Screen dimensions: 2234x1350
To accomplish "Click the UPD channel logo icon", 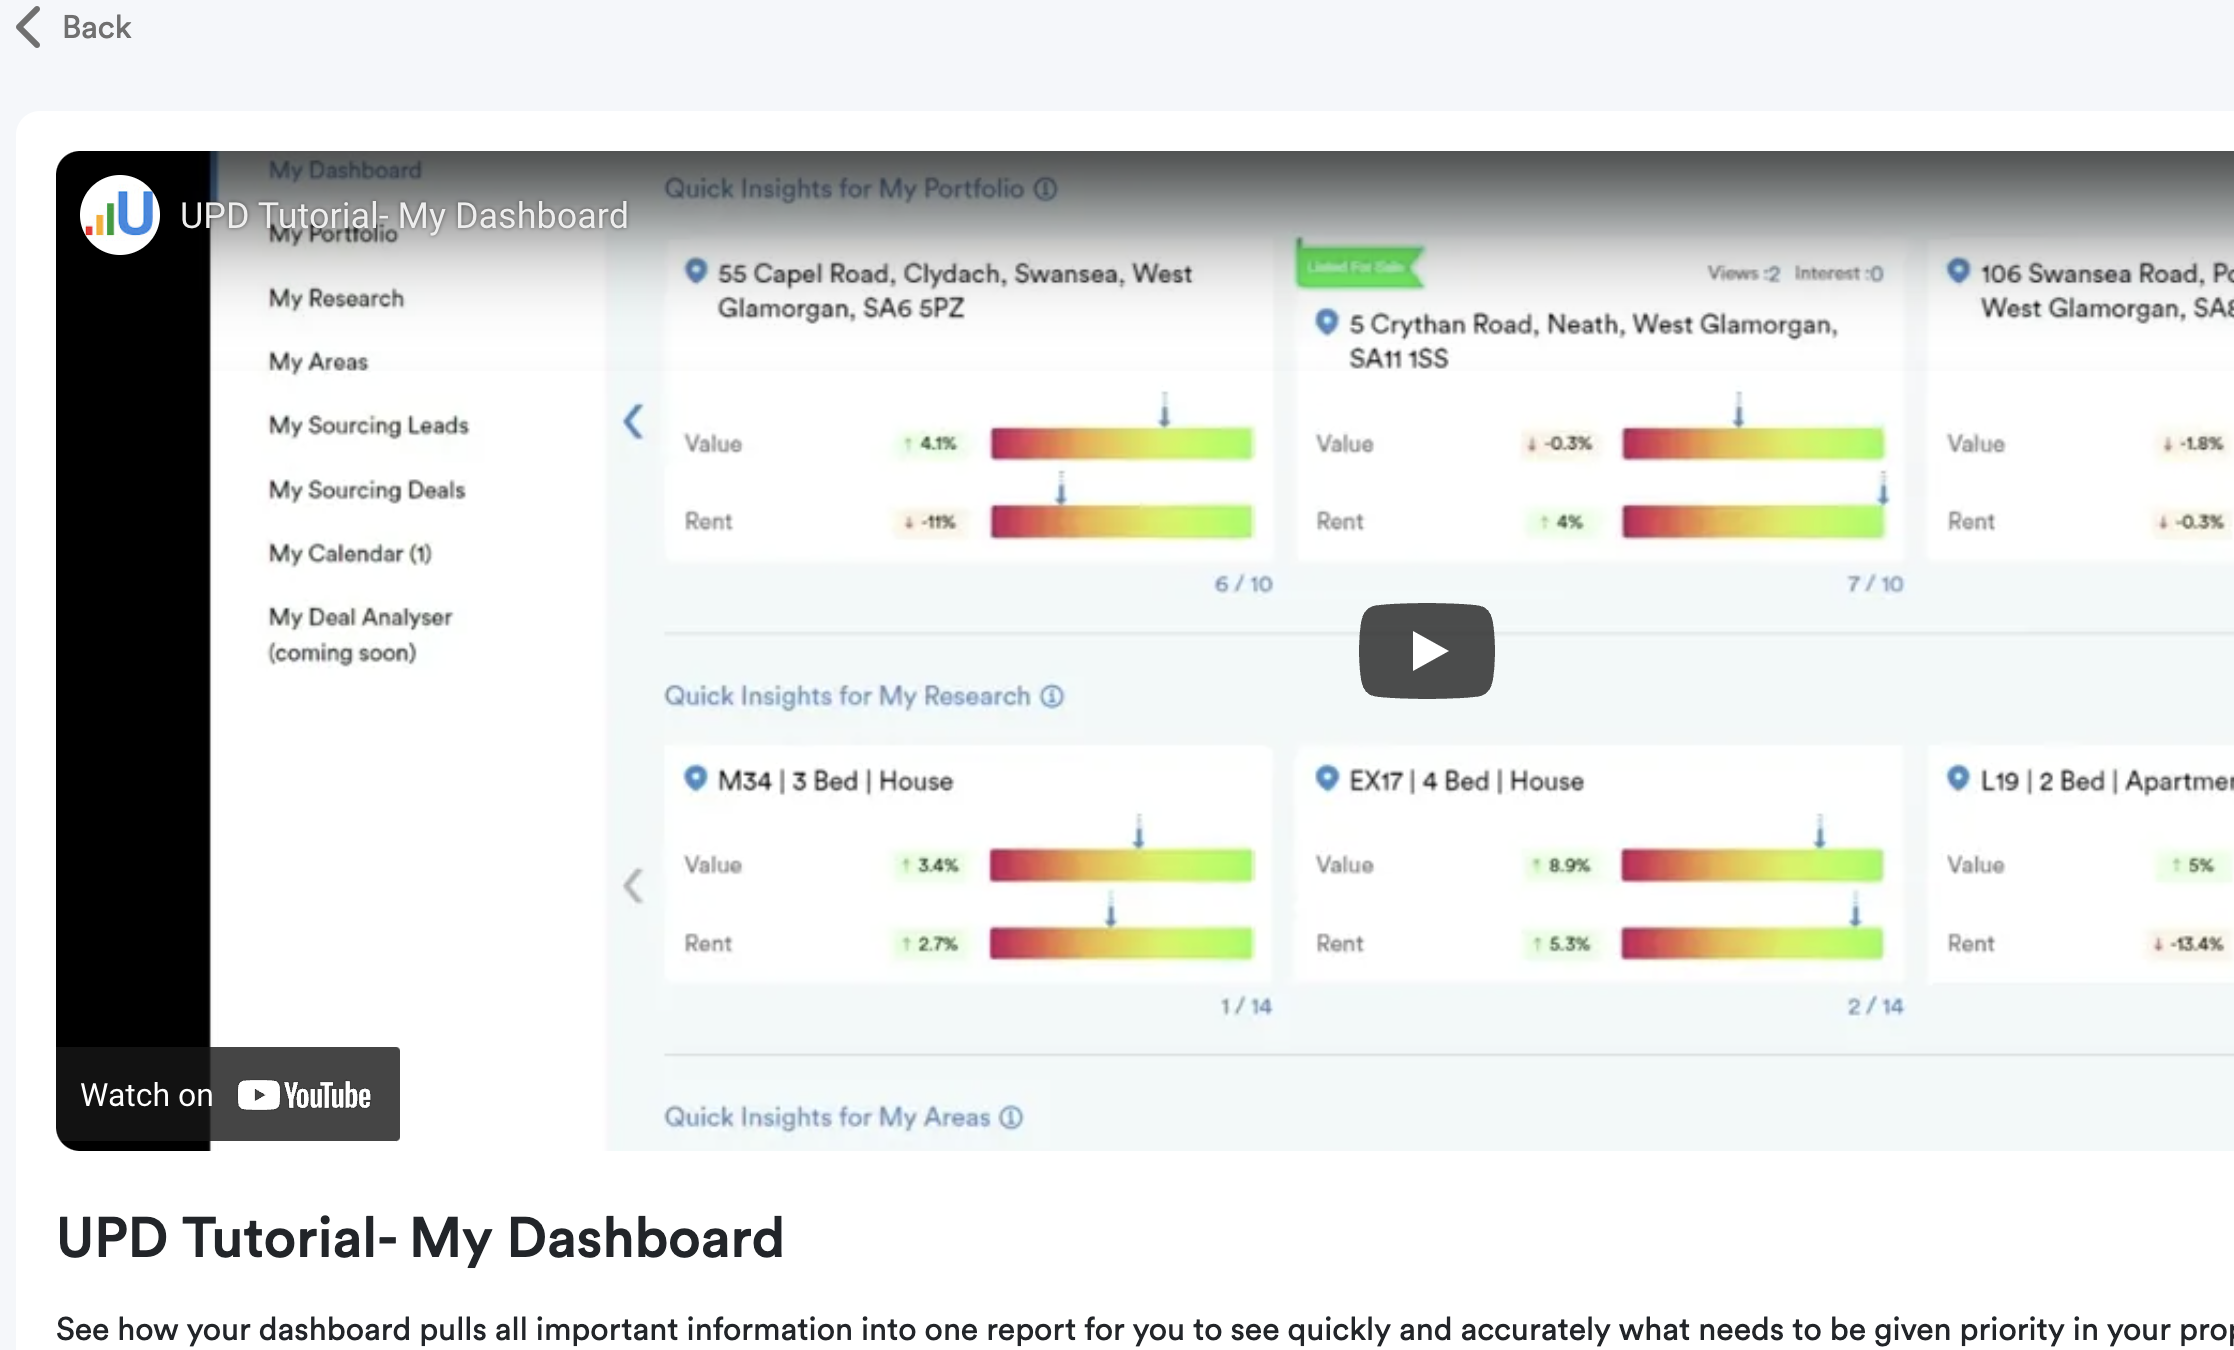I will (x=119, y=214).
